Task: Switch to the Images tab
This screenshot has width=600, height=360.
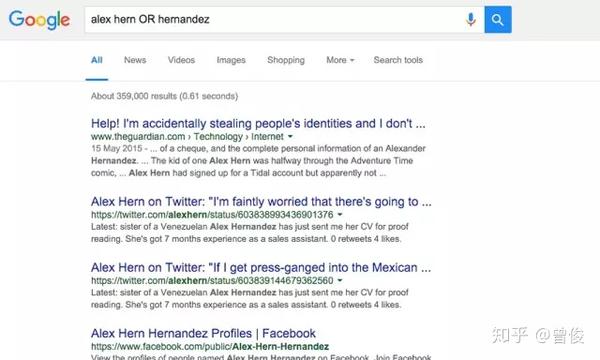Action: (x=231, y=60)
